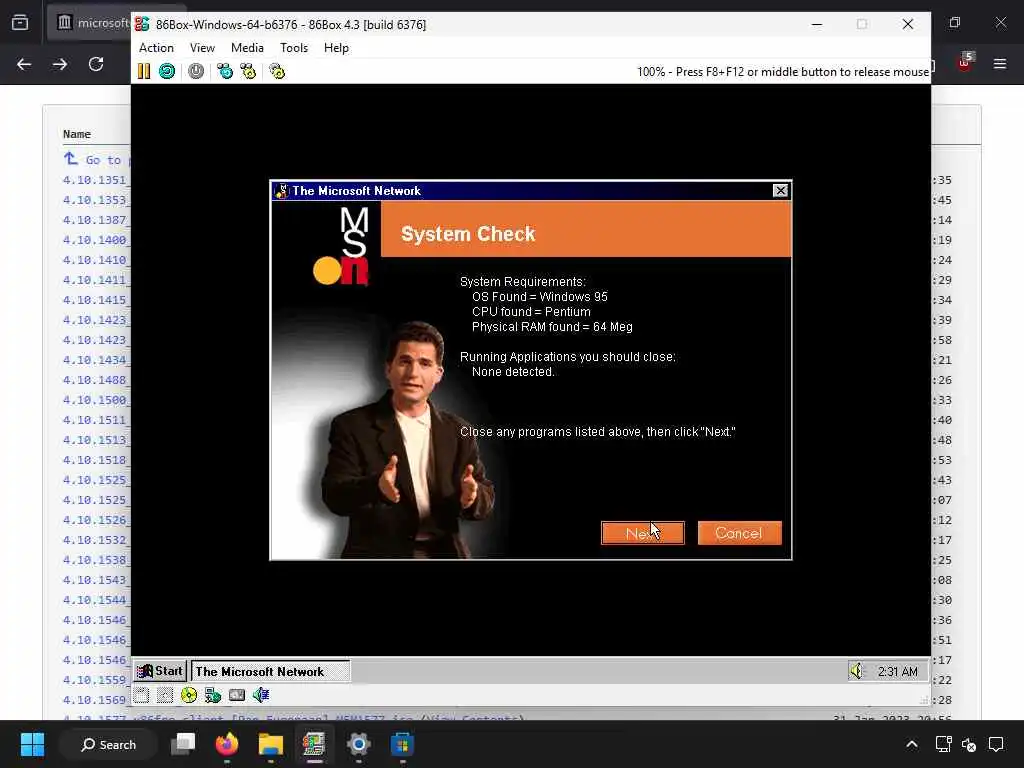Click the Go to parent link in browser listing
Screen dimensions: 1024x768
[x=97, y=160]
